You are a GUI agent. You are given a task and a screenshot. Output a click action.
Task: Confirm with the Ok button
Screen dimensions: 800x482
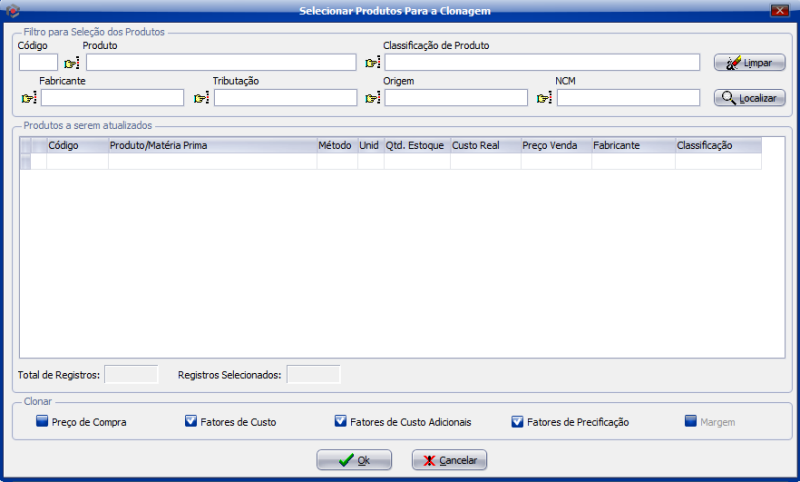(354, 460)
